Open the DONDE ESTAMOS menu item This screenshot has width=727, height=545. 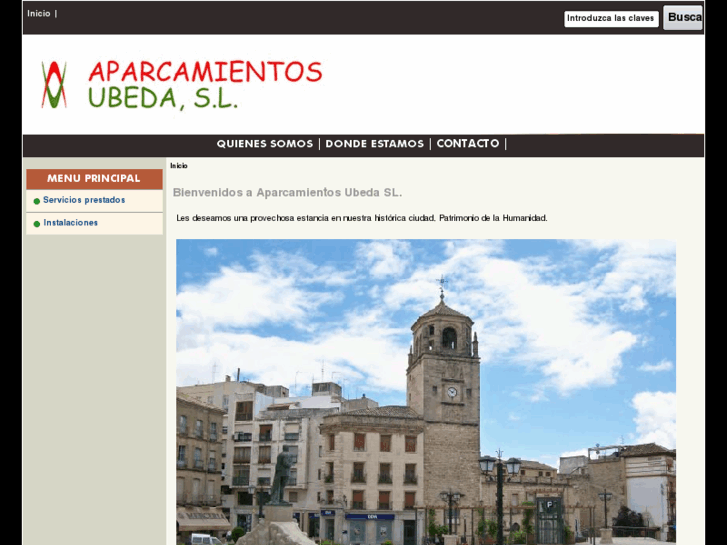click(x=375, y=144)
